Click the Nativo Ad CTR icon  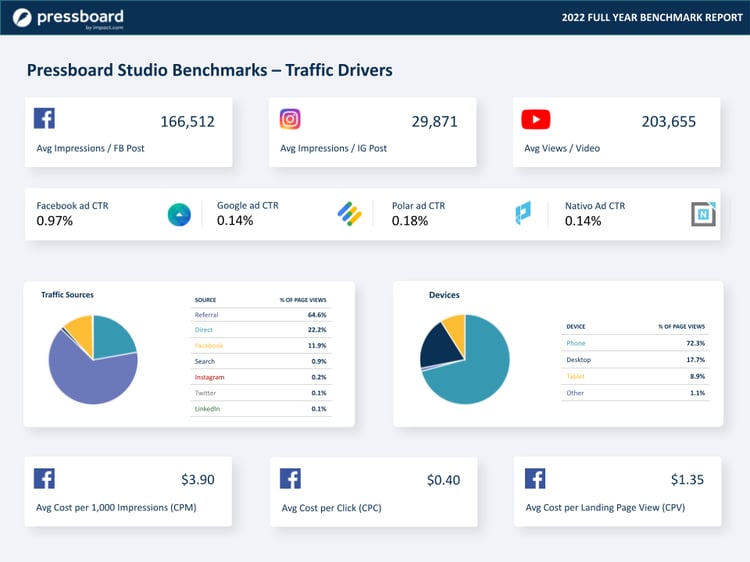[704, 214]
